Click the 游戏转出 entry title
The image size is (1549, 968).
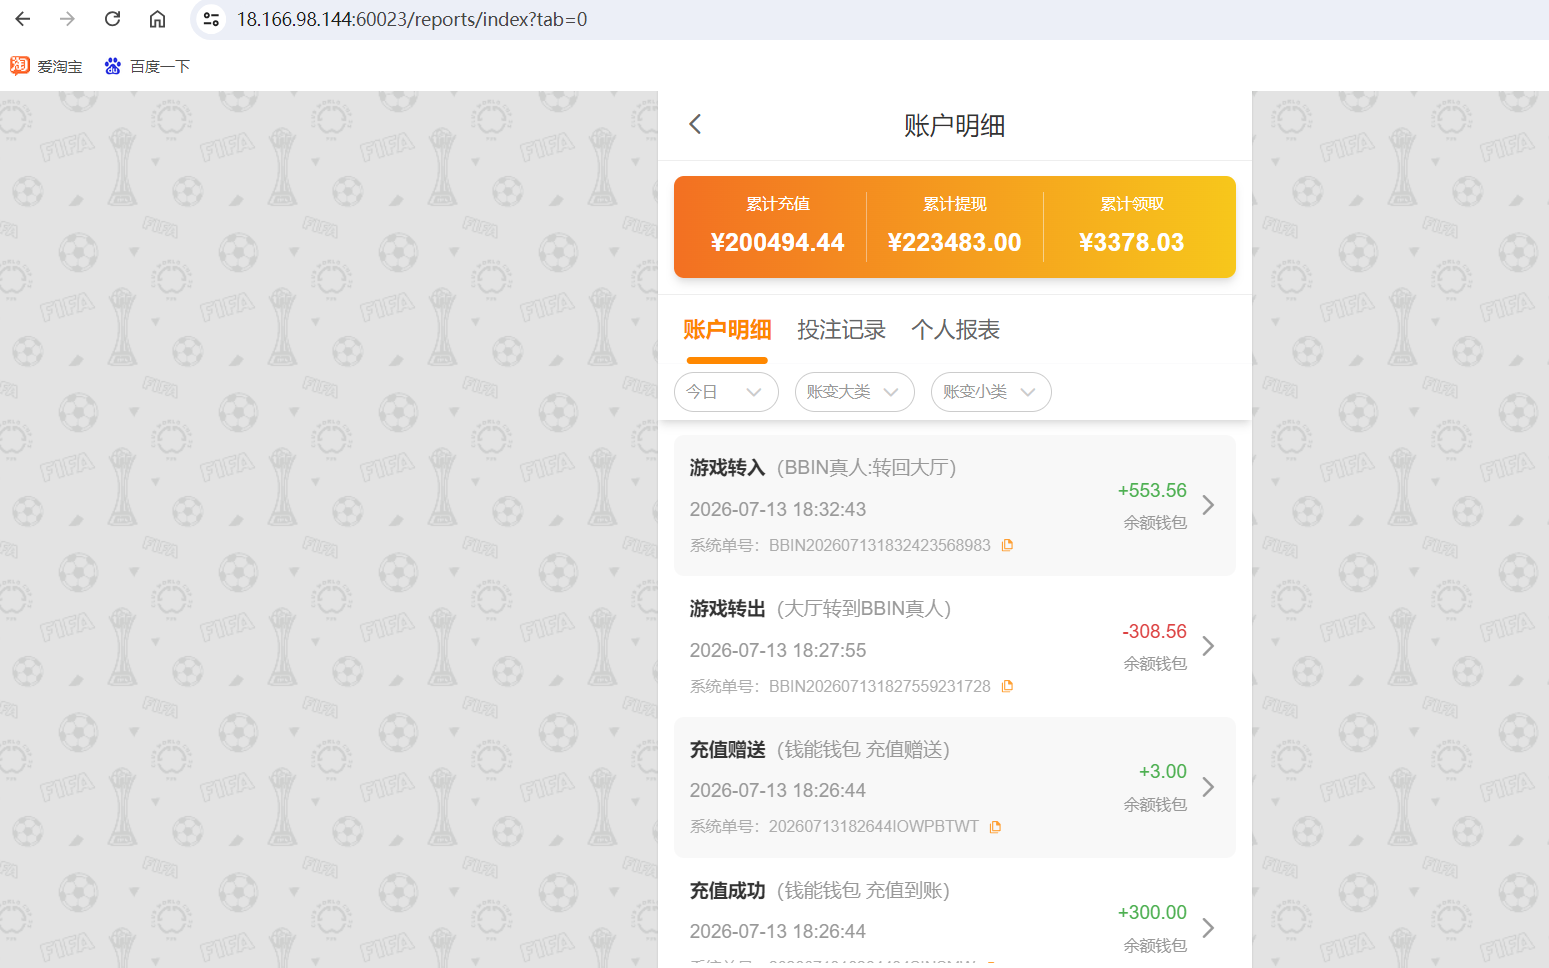727,609
